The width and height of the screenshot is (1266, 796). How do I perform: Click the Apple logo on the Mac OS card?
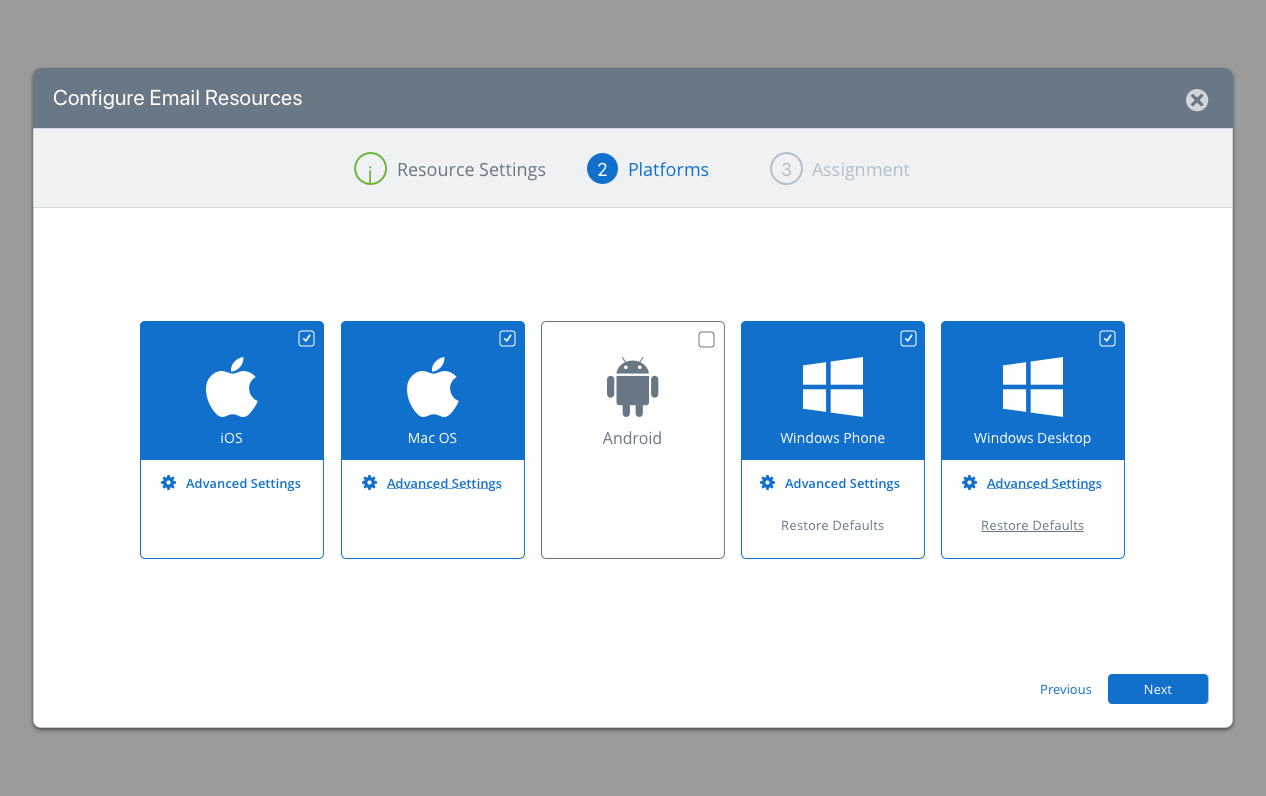(x=433, y=388)
